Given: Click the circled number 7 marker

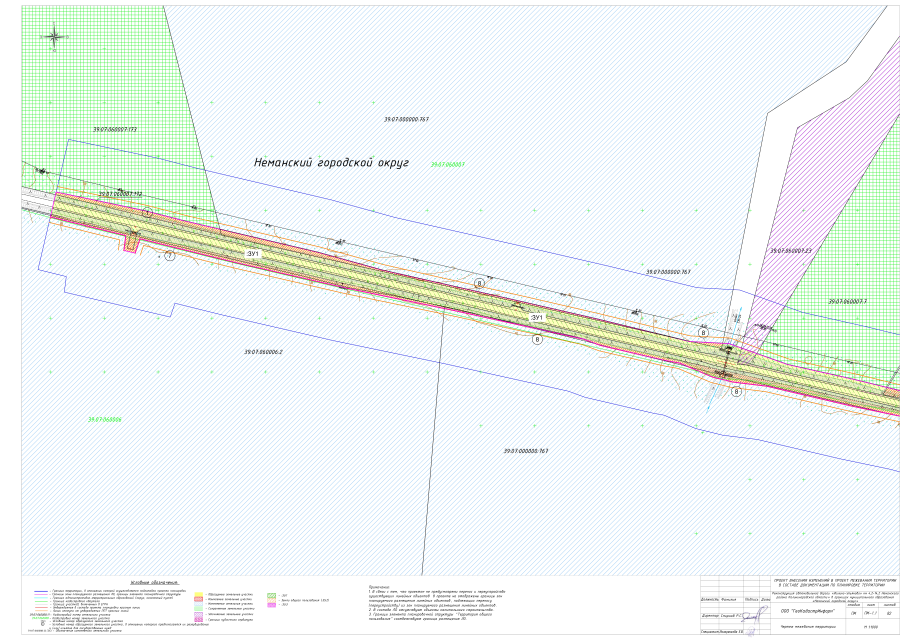Looking at the screenshot, I should (x=170, y=256).
